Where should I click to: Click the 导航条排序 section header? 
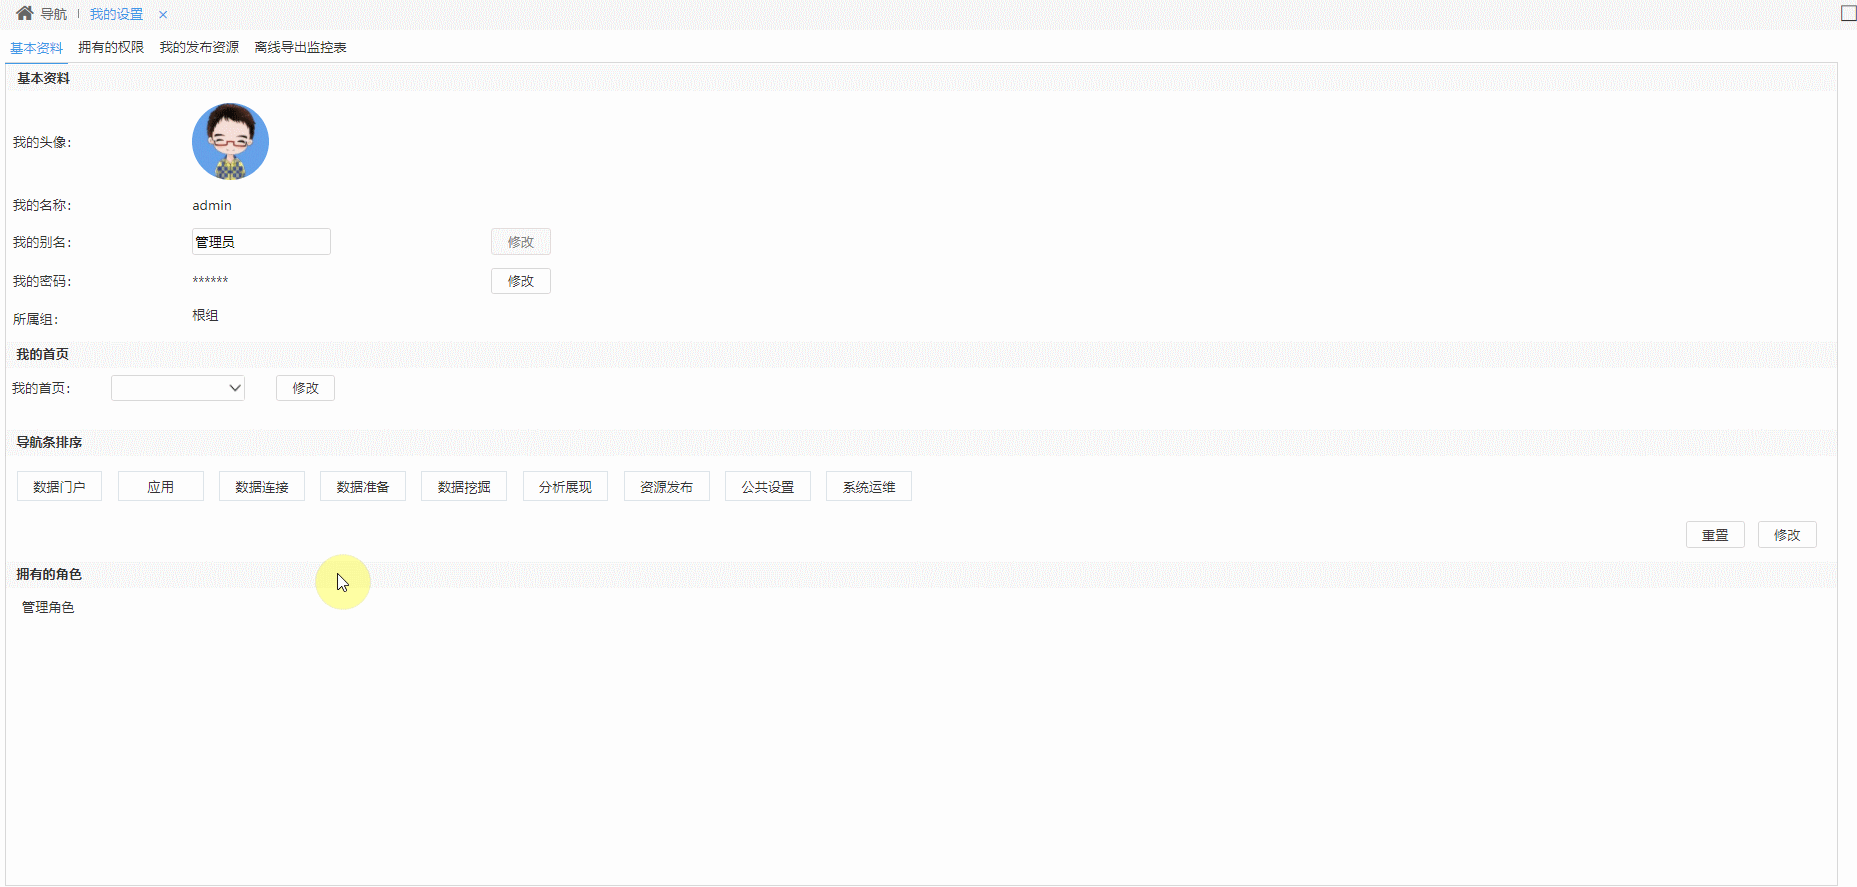click(x=49, y=442)
